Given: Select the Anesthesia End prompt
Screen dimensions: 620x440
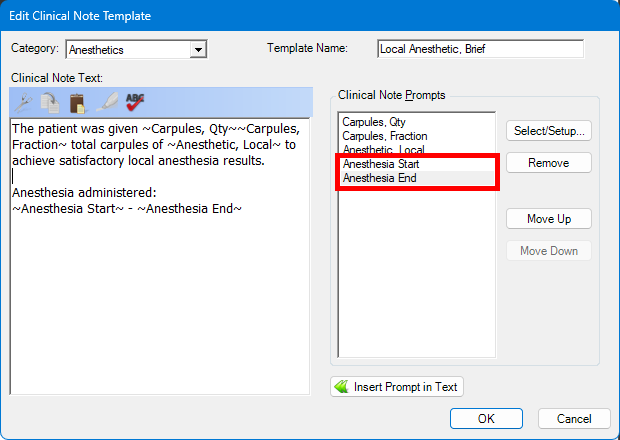Looking at the screenshot, I should (x=416, y=178).
